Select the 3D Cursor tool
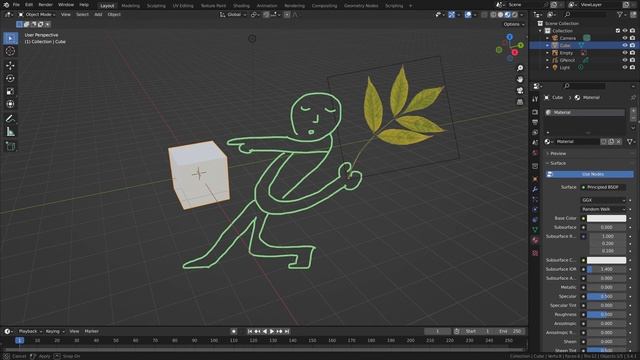 (x=10, y=51)
